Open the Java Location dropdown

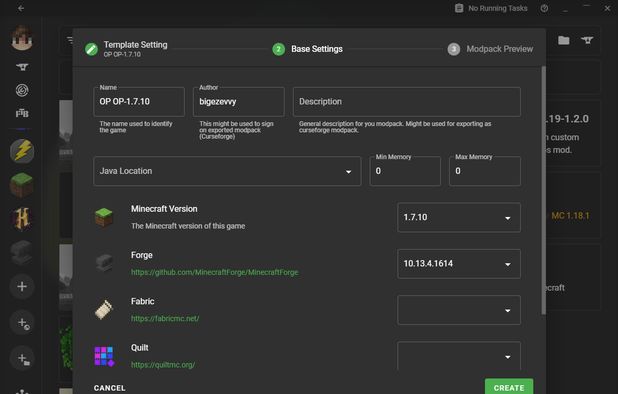tap(227, 171)
